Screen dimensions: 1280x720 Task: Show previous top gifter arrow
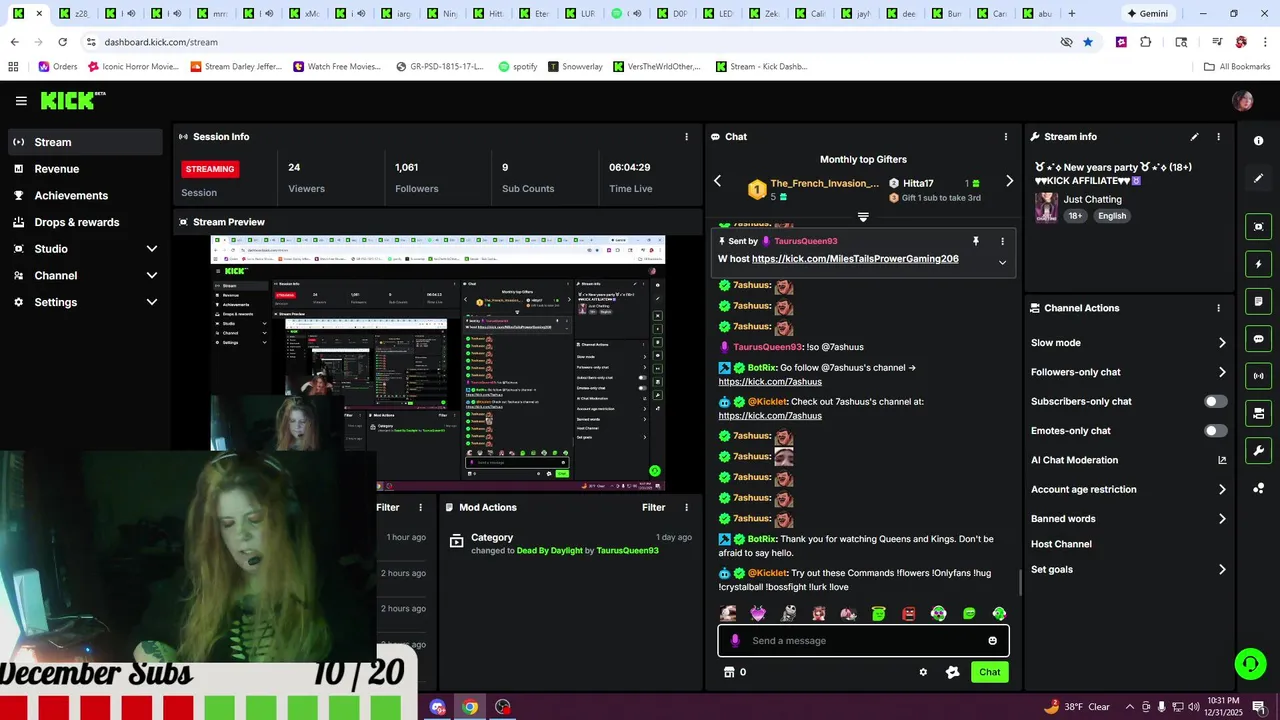(717, 181)
